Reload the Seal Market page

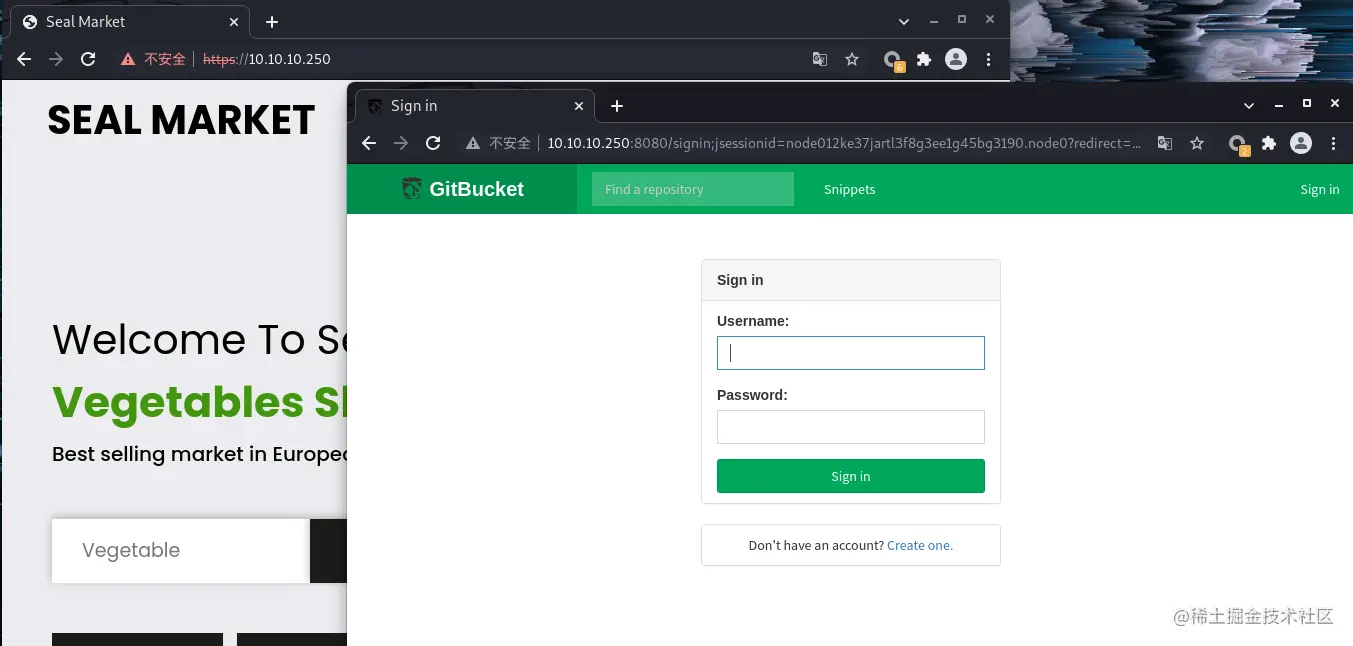tap(88, 60)
